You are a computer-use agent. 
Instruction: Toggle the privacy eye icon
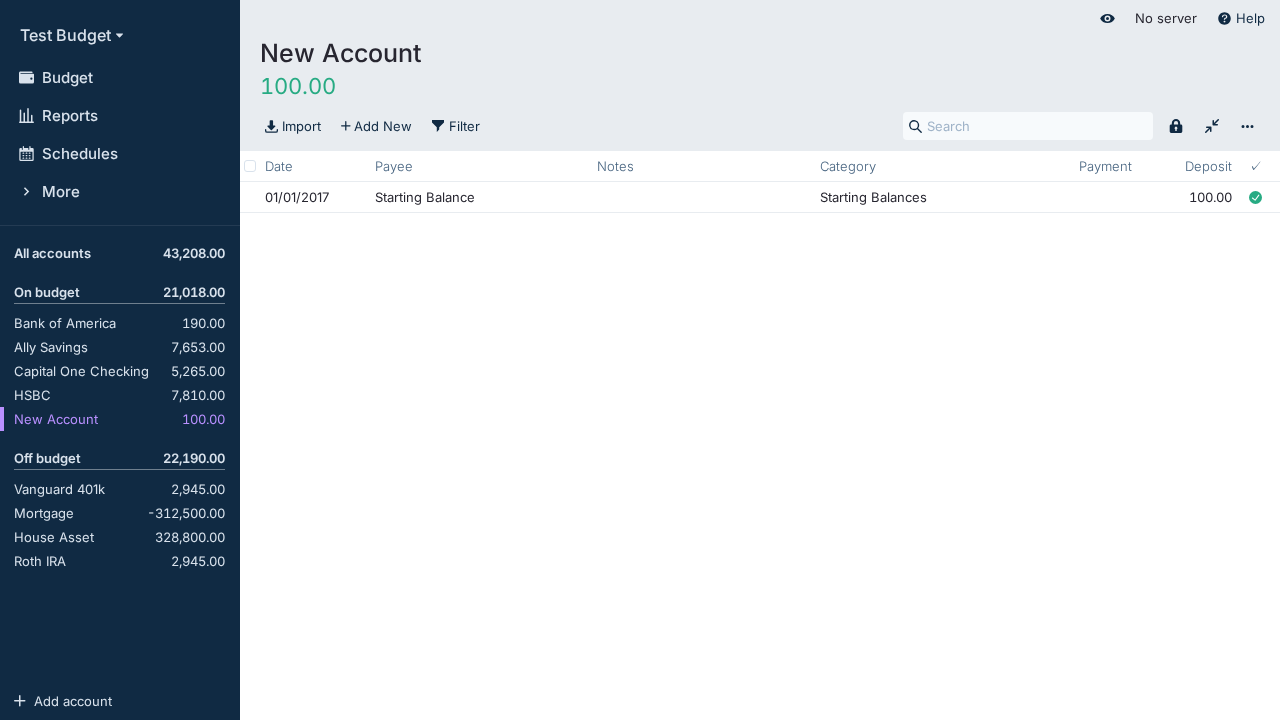click(x=1107, y=19)
